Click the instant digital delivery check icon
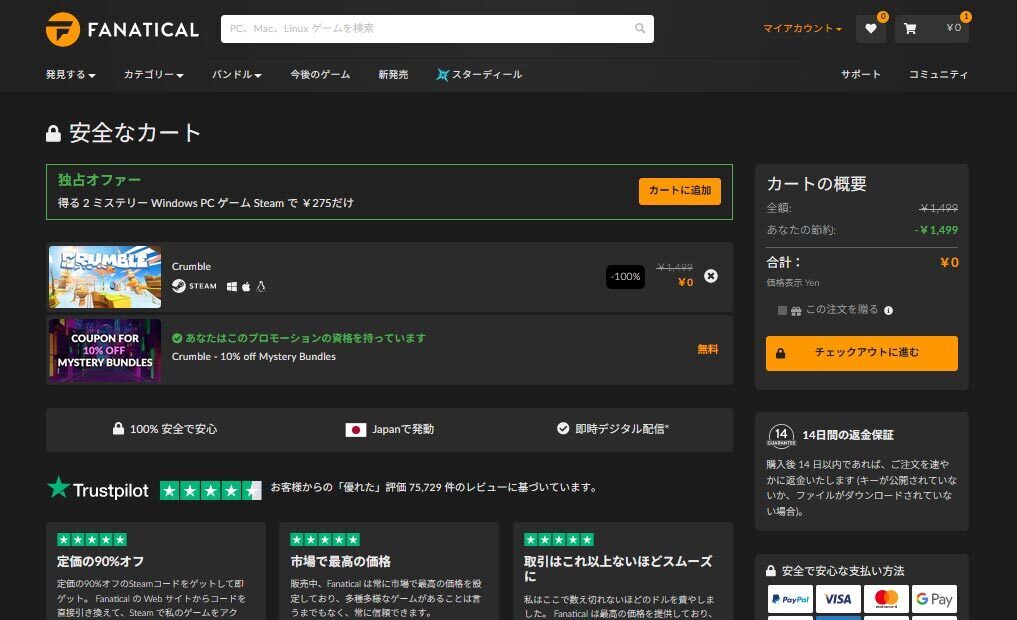Viewport: 1017px width, 620px height. [x=563, y=428]
